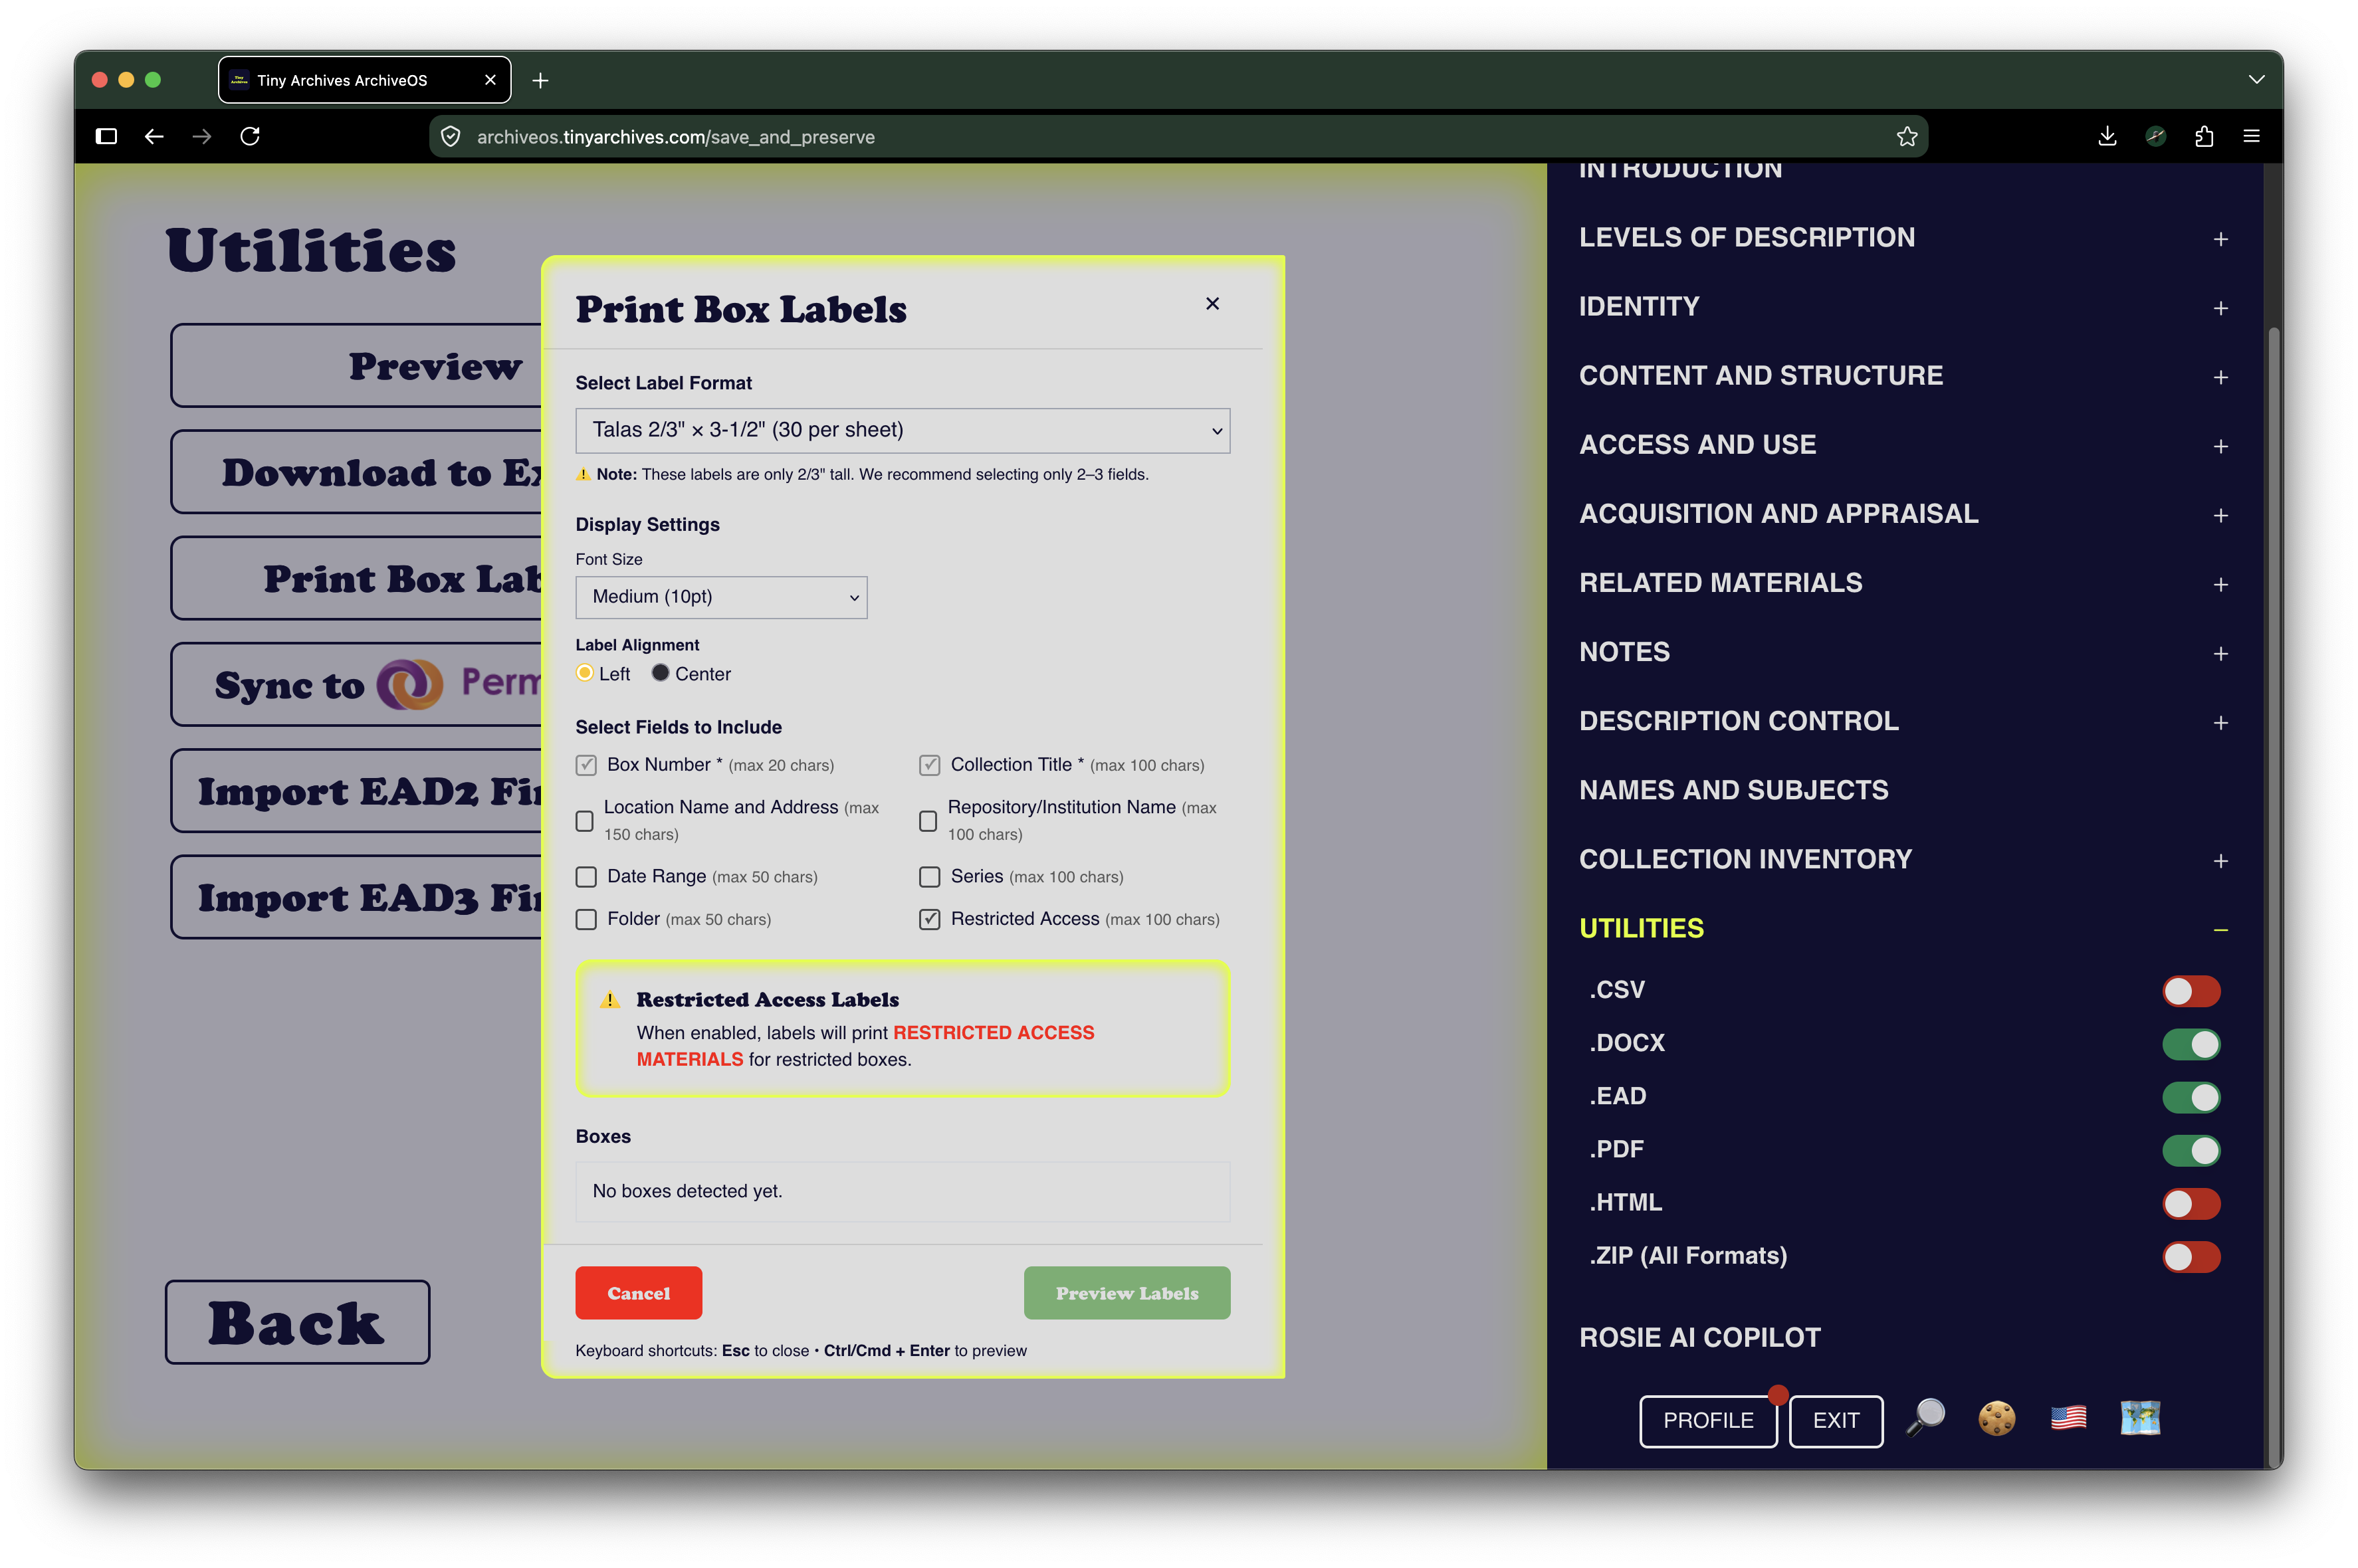This screenshot has width=2358, height=1568.
Task: Click the site shield security icon
Action: (451, 137)
